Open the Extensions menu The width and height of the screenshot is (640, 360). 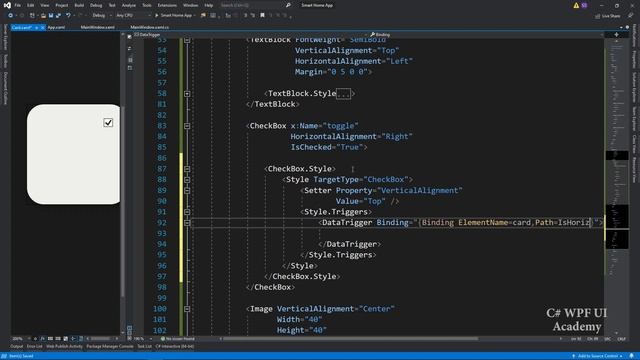click(x=167, y=5)
